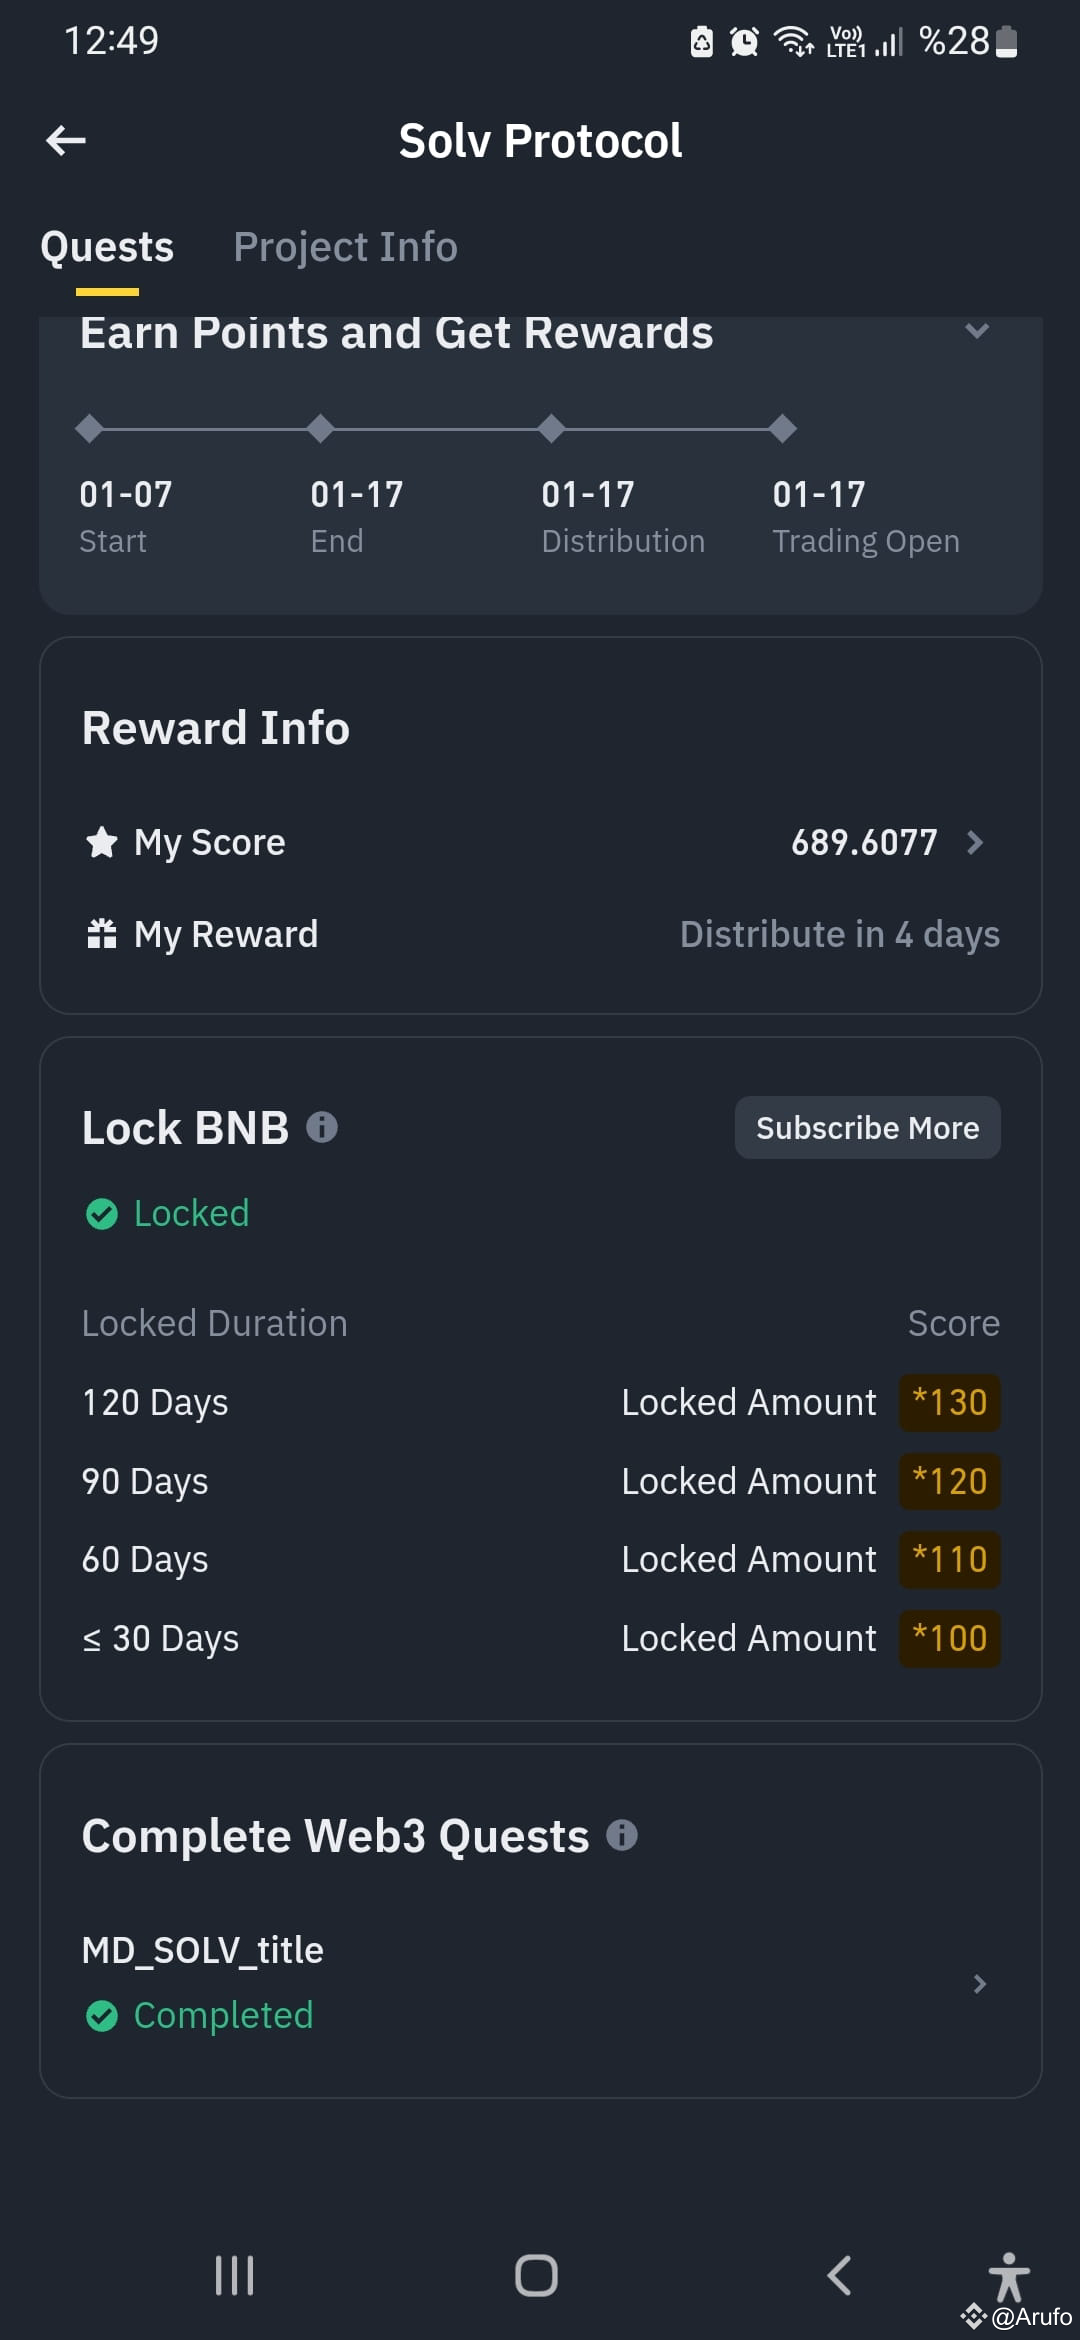Tap the Android home button

coord(536,2275)
